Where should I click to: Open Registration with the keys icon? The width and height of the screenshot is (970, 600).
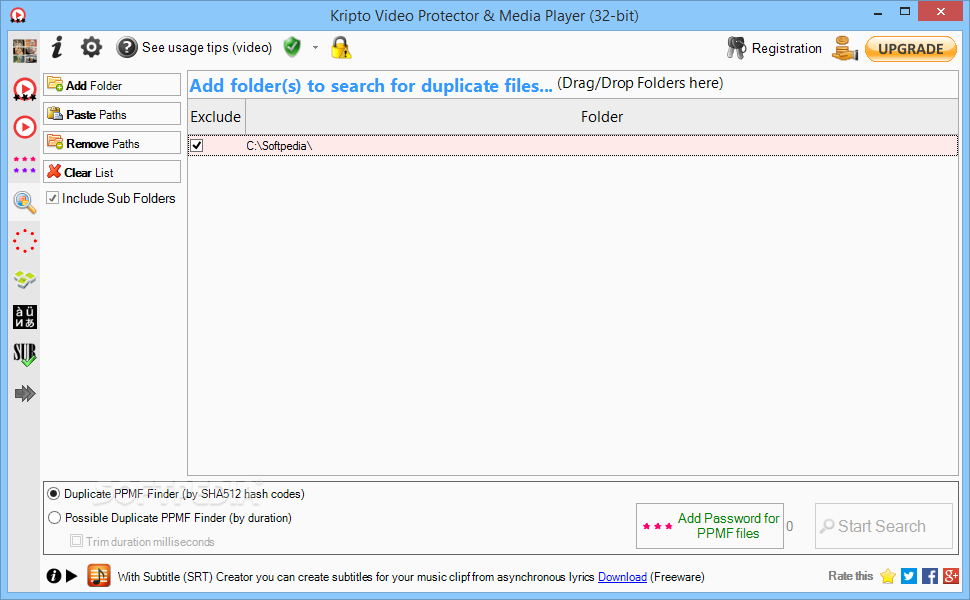(x=774, y=48)
